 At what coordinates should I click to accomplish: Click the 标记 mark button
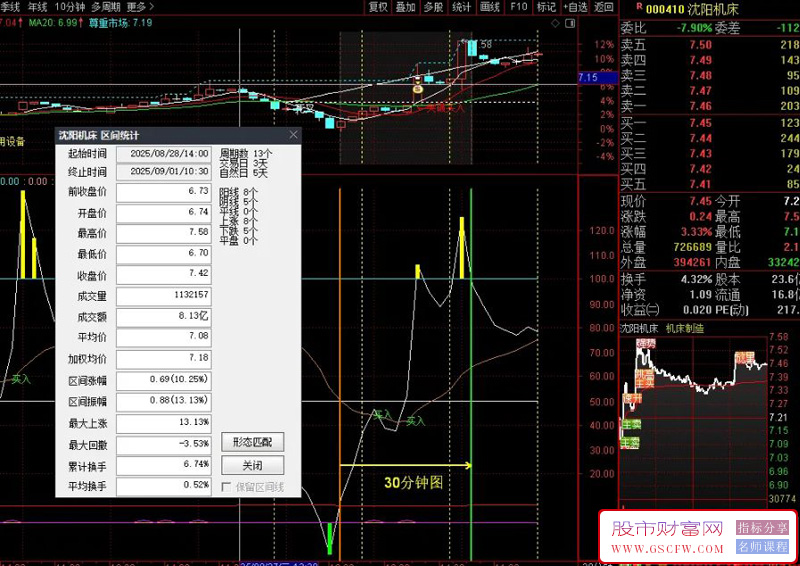(546, 7)
